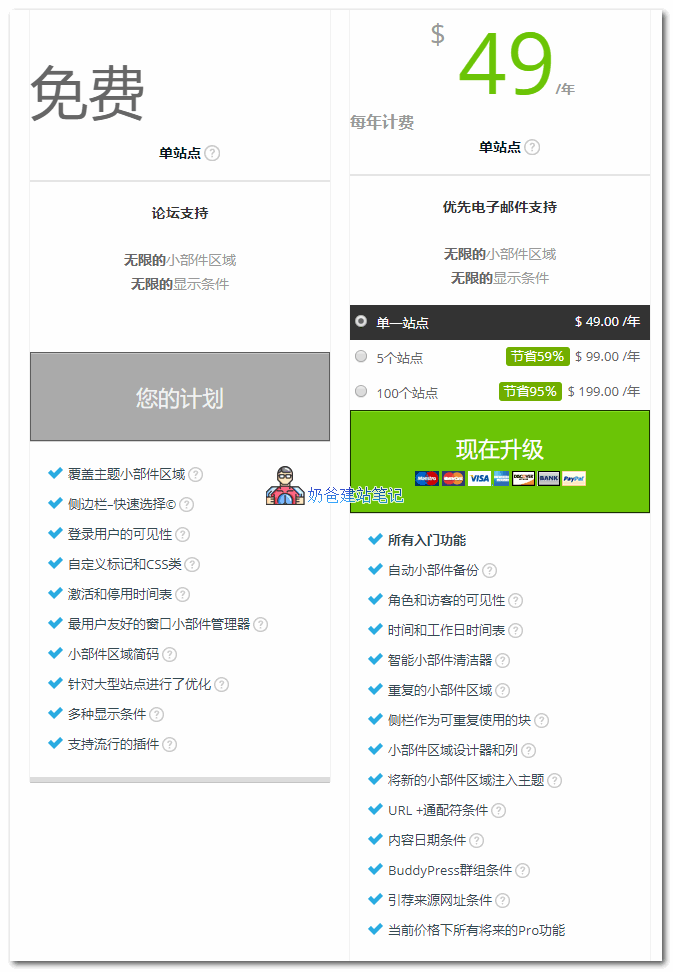Open help icon for 覆盖主题小部件区域
This screenshot has width=673, height=972.
pos(195,475)
